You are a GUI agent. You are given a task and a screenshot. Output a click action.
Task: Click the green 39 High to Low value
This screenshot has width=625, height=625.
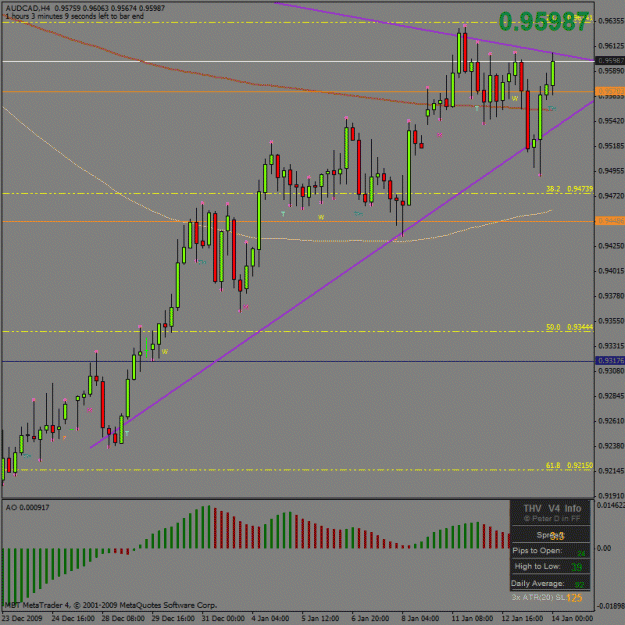(x=576, y=567)
